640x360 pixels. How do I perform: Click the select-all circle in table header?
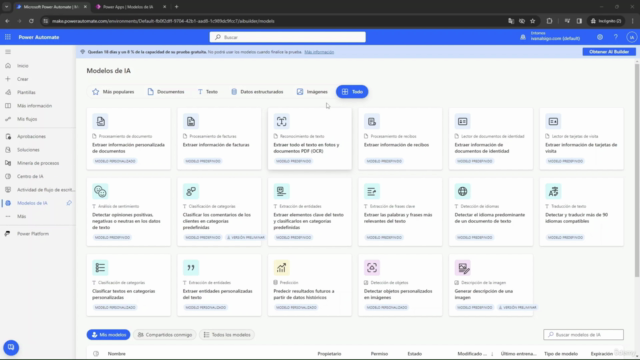[x=96, y=353]
